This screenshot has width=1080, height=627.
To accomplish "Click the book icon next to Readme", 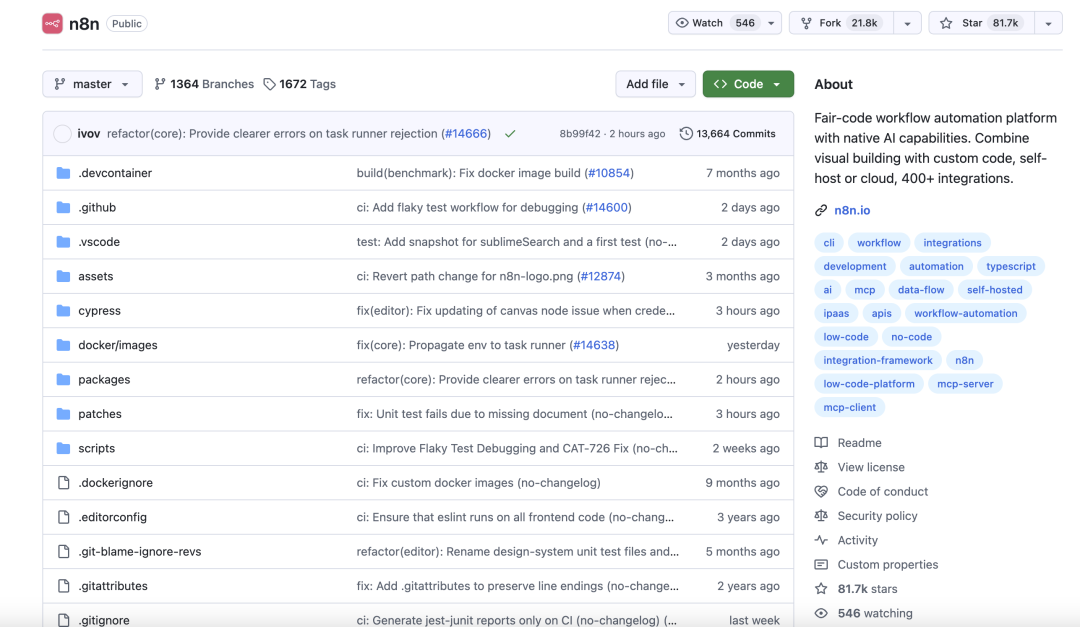I will point(821,442).
